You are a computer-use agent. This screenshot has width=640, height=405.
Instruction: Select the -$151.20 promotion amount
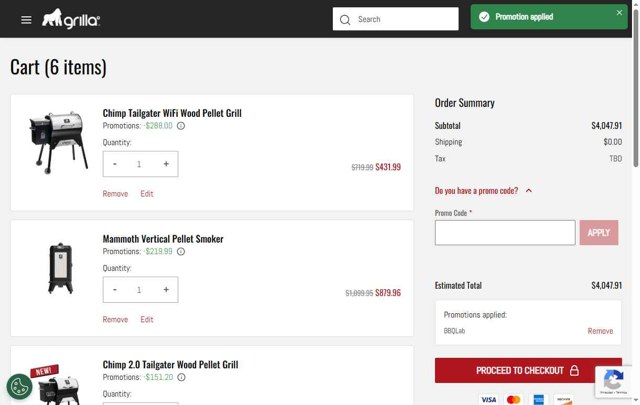click(x=158, y=377)
